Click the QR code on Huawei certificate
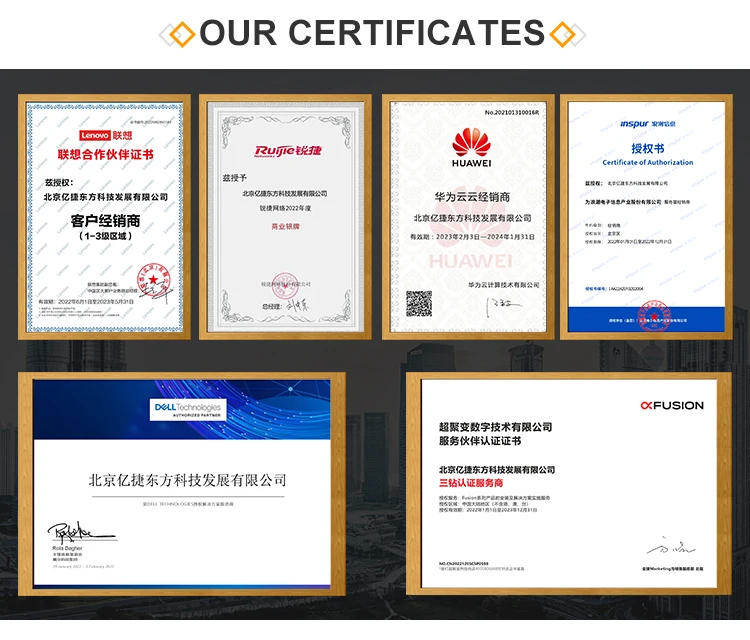The width and height of the screenshot is (750, 640). (419, 303)
